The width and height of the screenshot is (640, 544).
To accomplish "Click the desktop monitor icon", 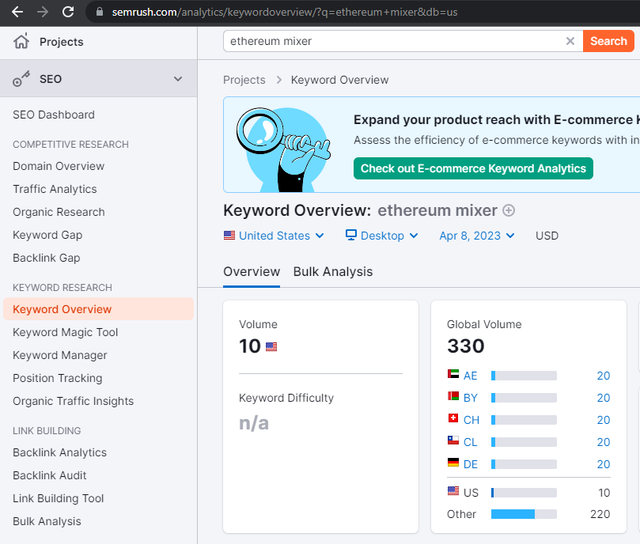I will pyautogui.click(x=351, y=235).
